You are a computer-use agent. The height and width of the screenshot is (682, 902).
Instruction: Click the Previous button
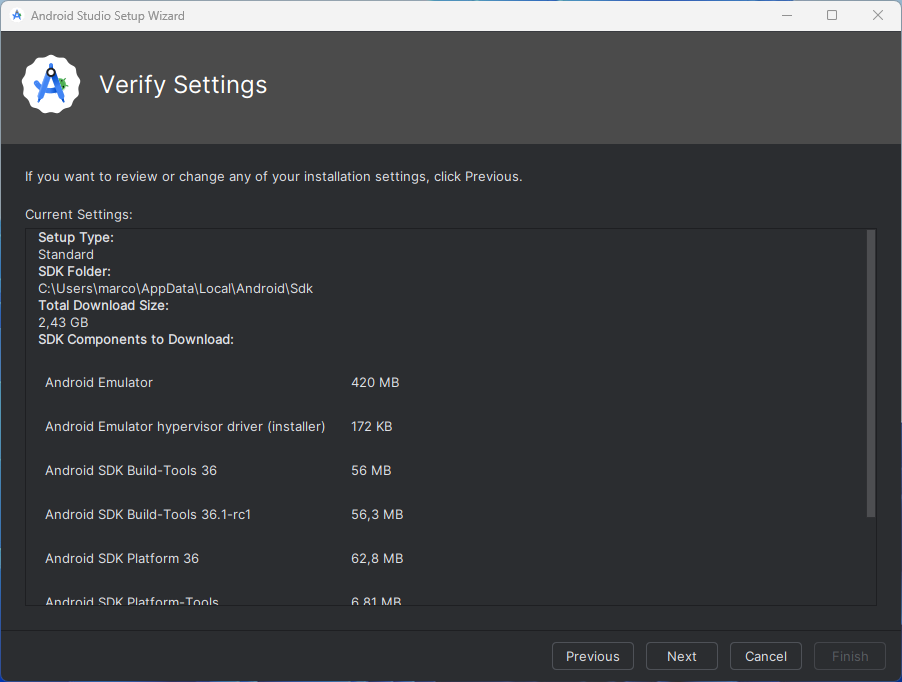point(592,656)
